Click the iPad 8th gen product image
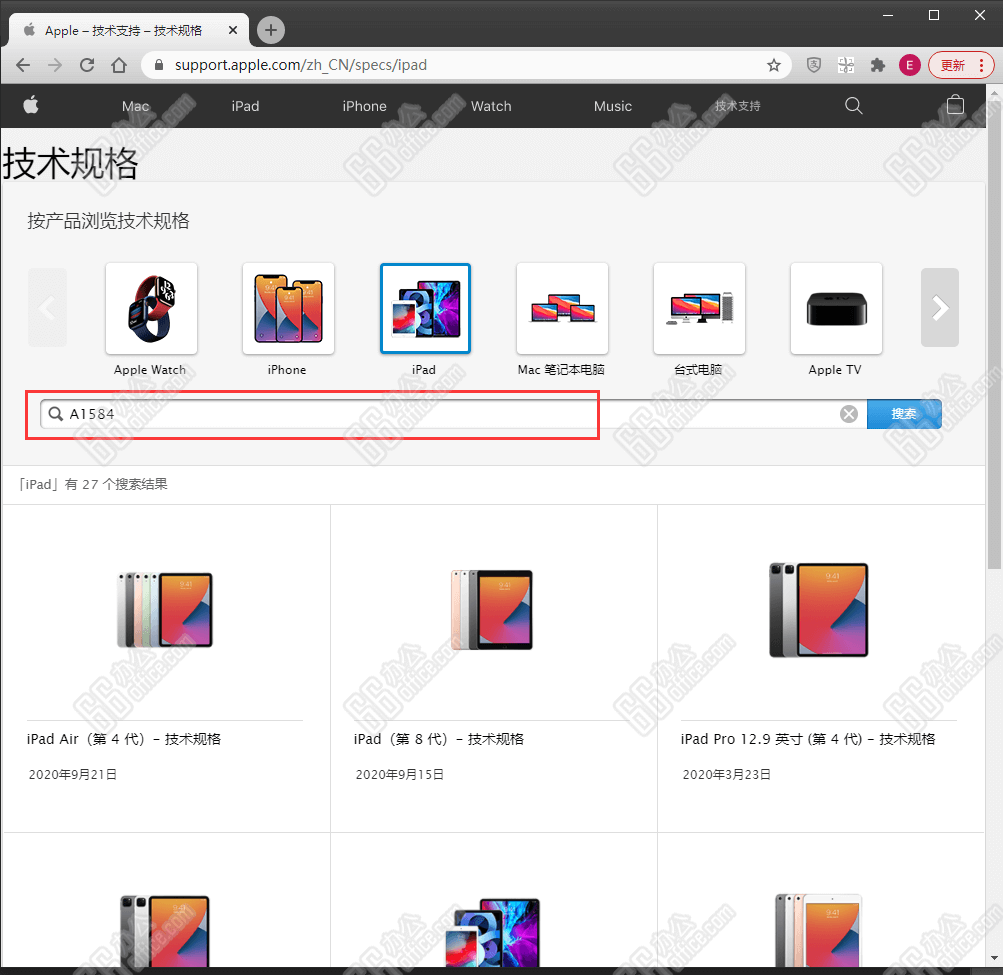This screenshot has height=975, width=1003. 491,610
